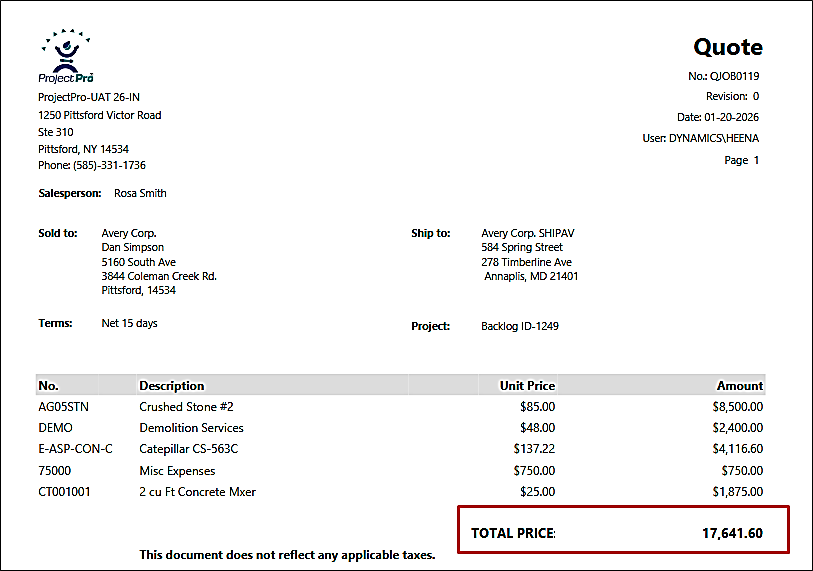Click the Description column header
The height and width of the screenshot is (571, 813).
point(171,385)
